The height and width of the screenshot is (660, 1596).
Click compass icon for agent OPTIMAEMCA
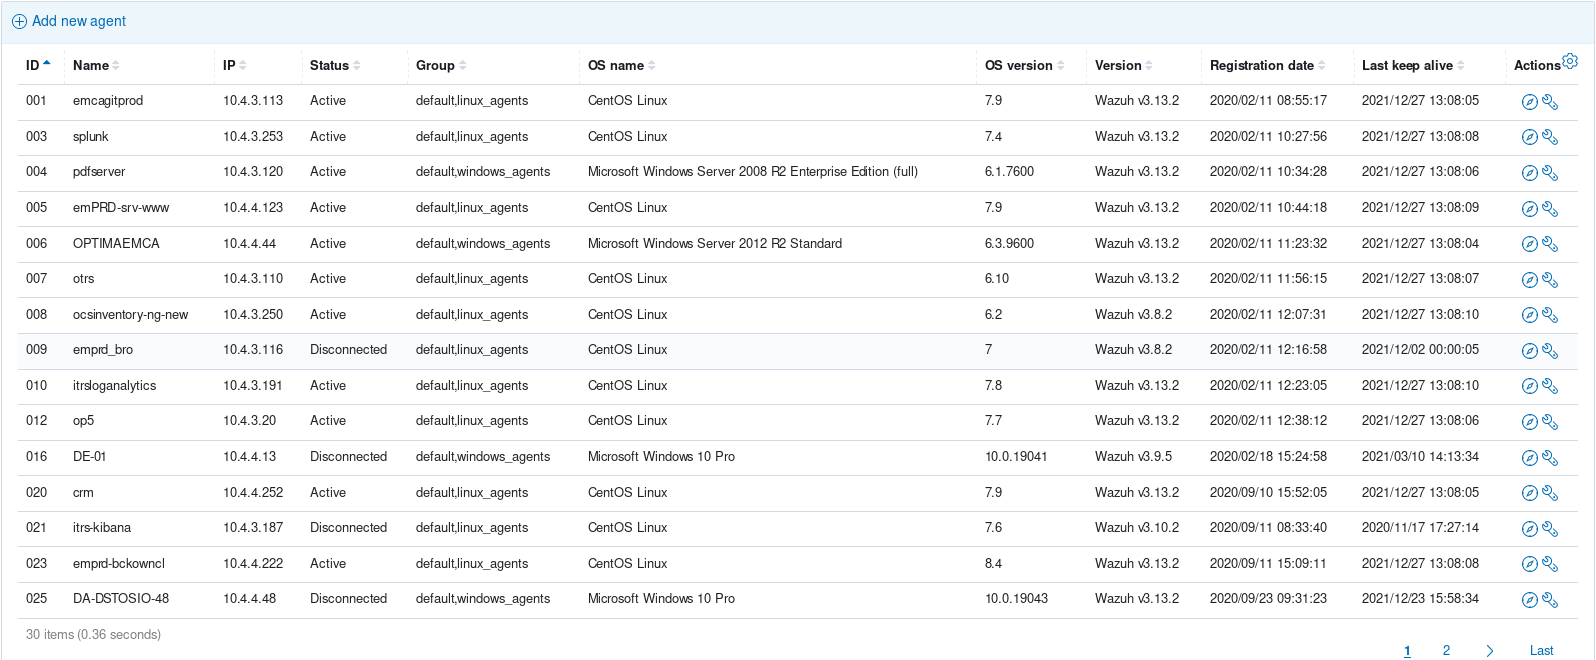coord(1529,244)
